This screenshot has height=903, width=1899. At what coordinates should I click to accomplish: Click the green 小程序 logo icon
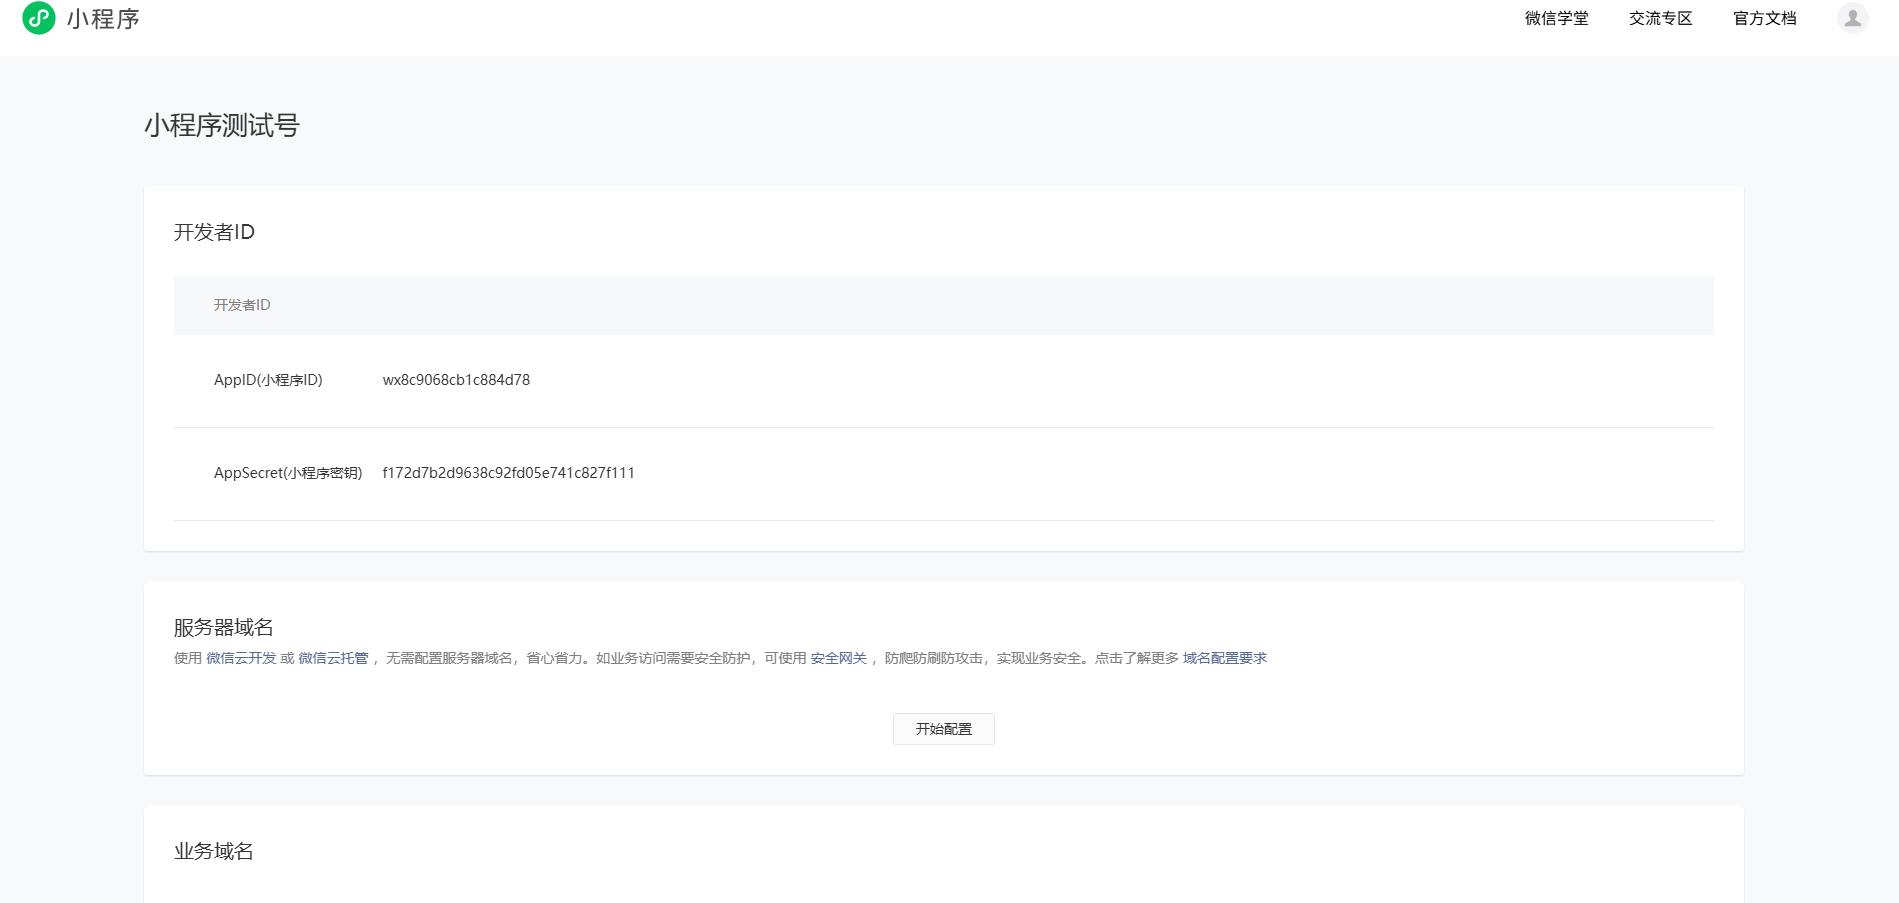[x=39, y=18]
